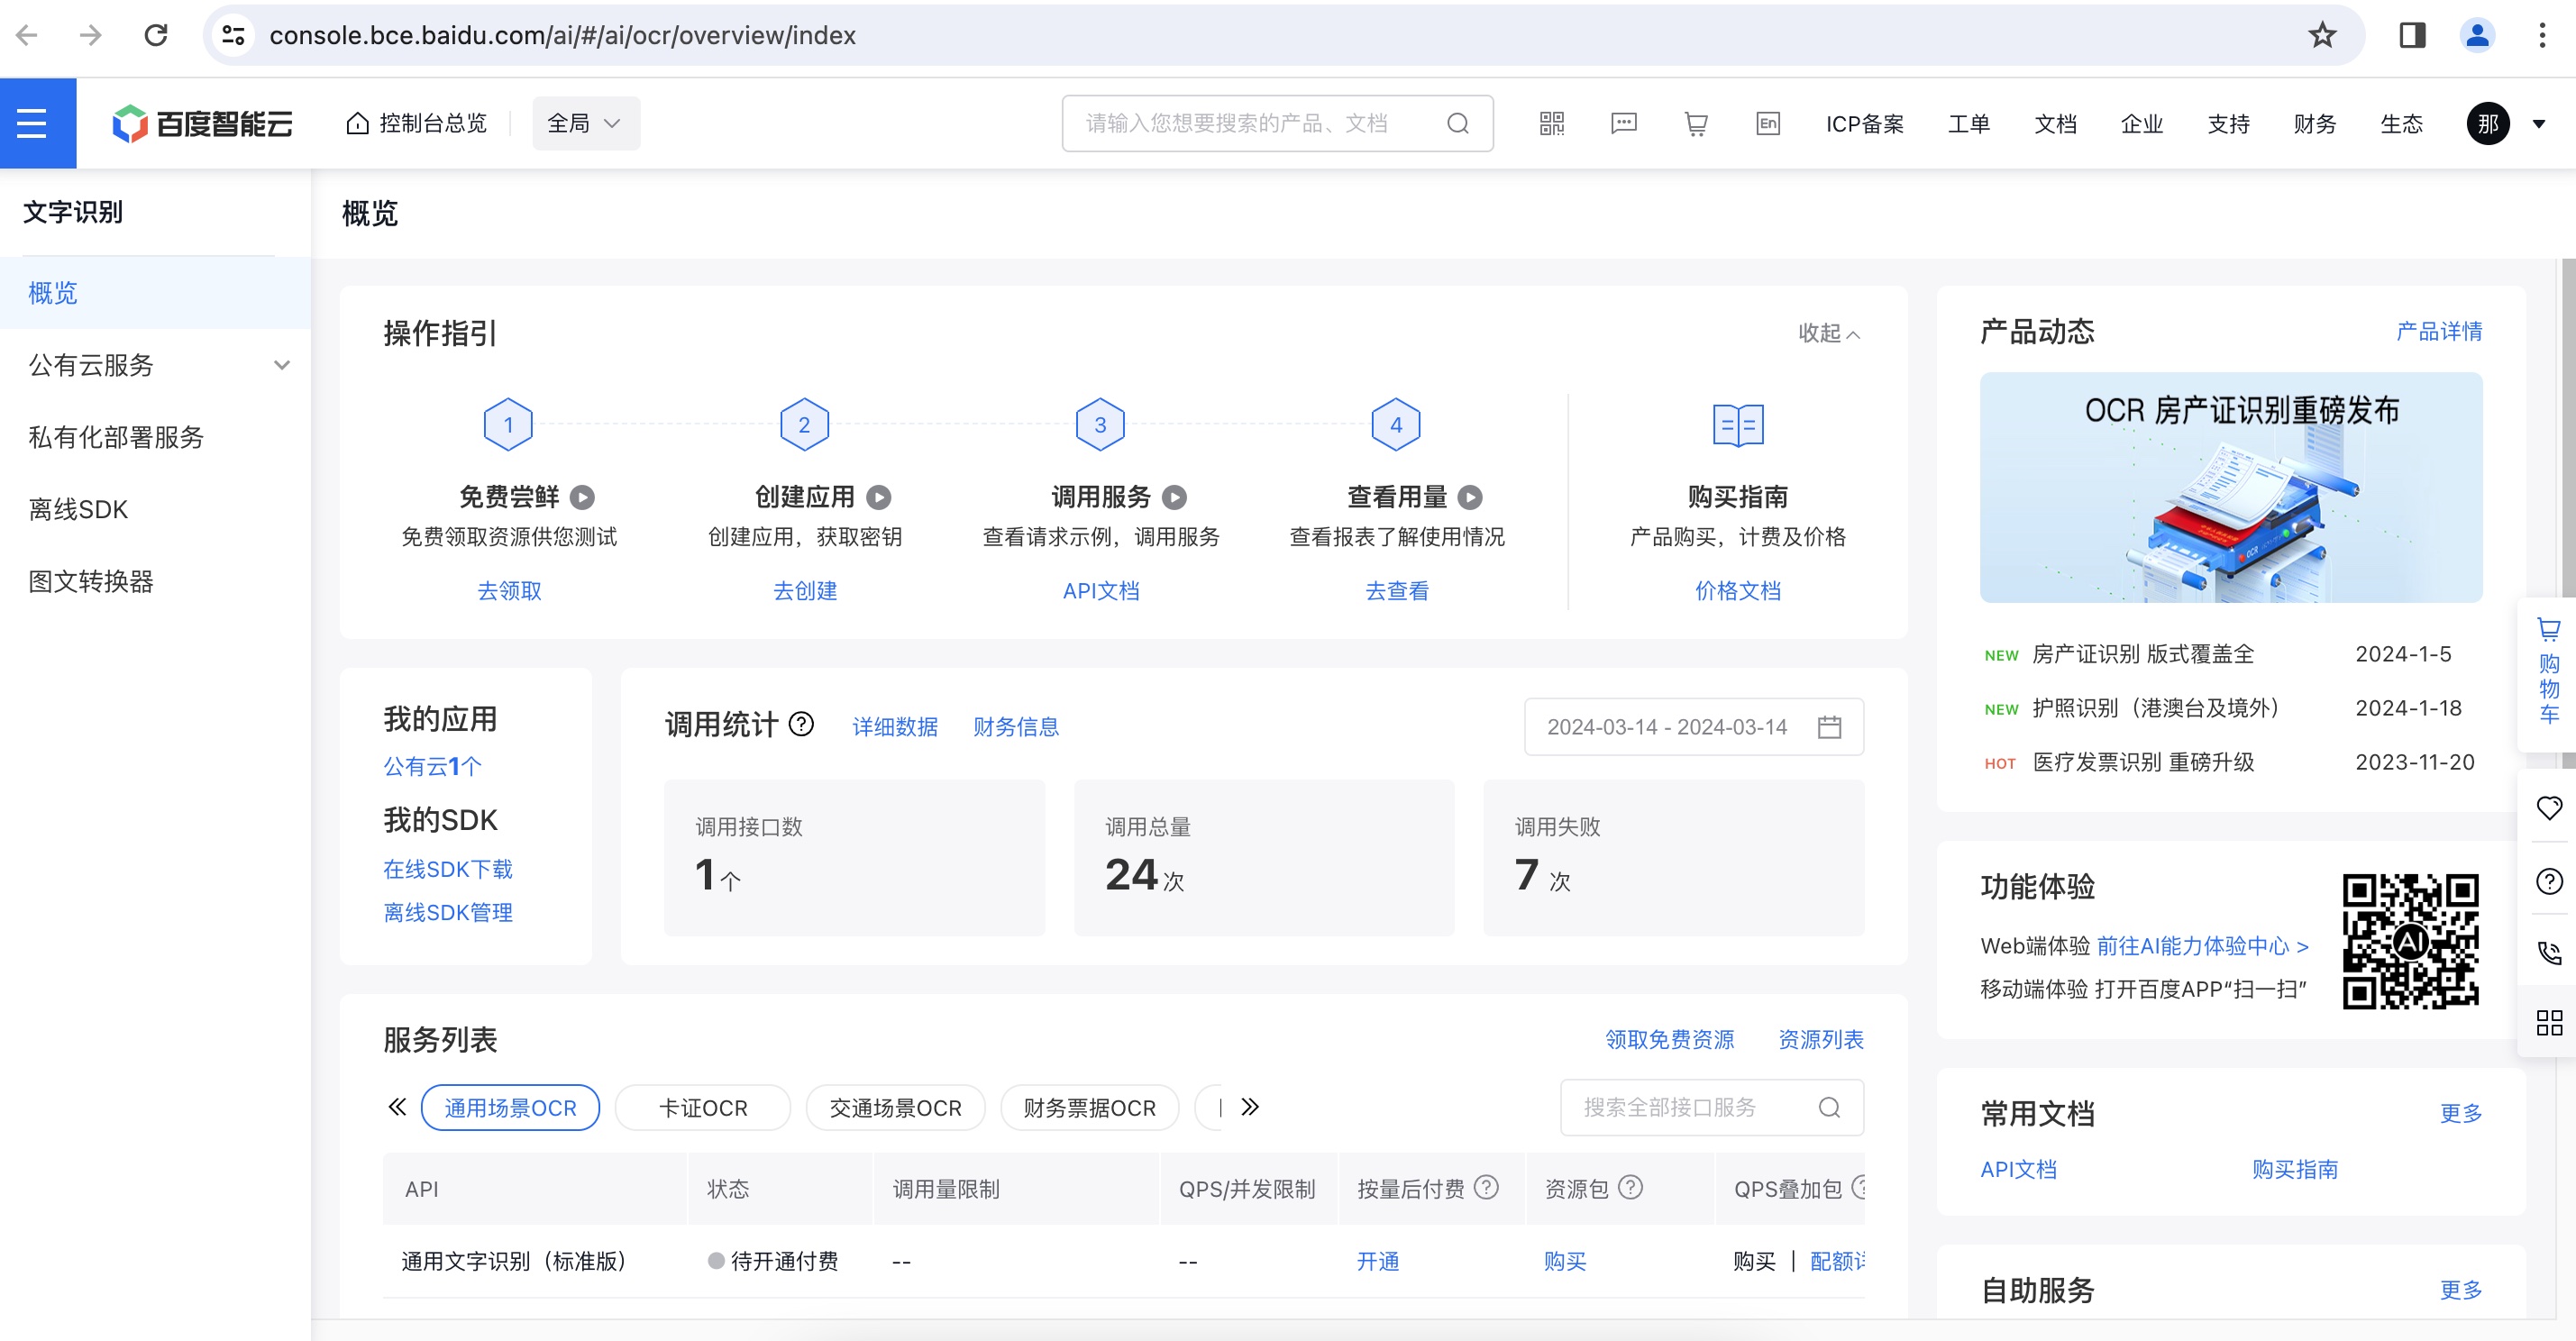Open 详细数据 link
This screenshot has width=2576, height=1341.
[x=895, y=727]
